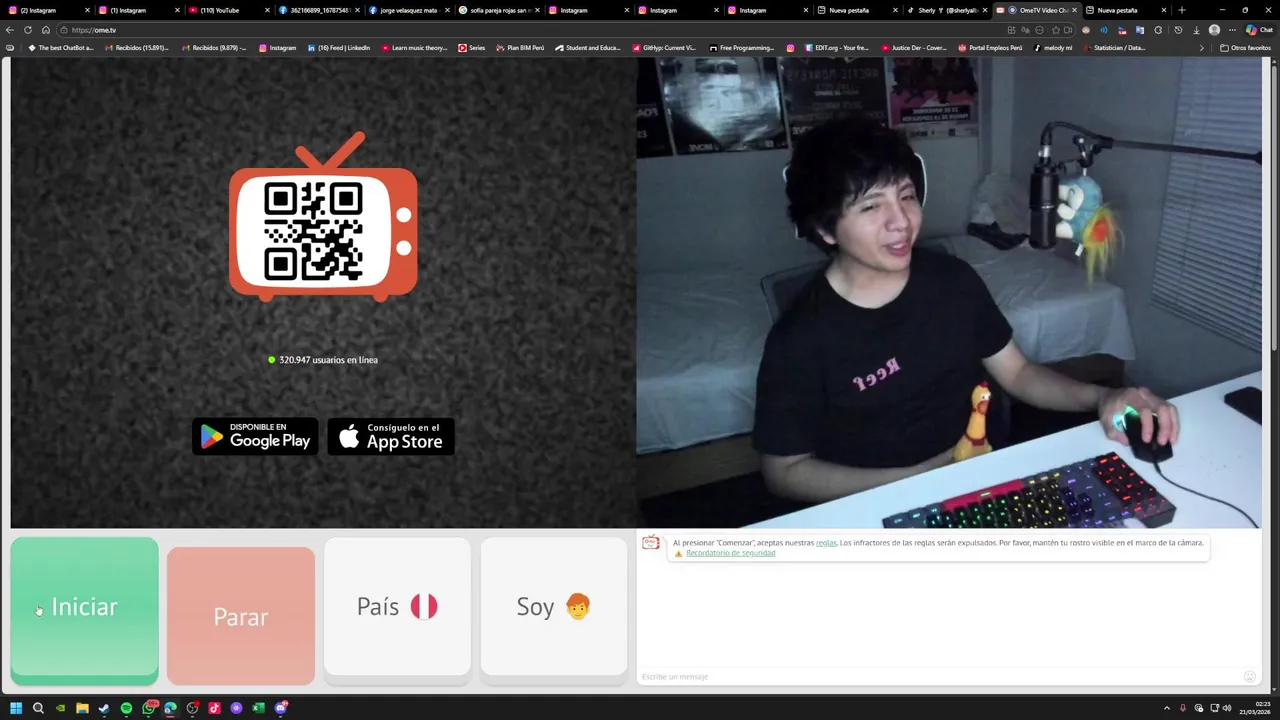Open Steam from the taskbar

[104, 708]
